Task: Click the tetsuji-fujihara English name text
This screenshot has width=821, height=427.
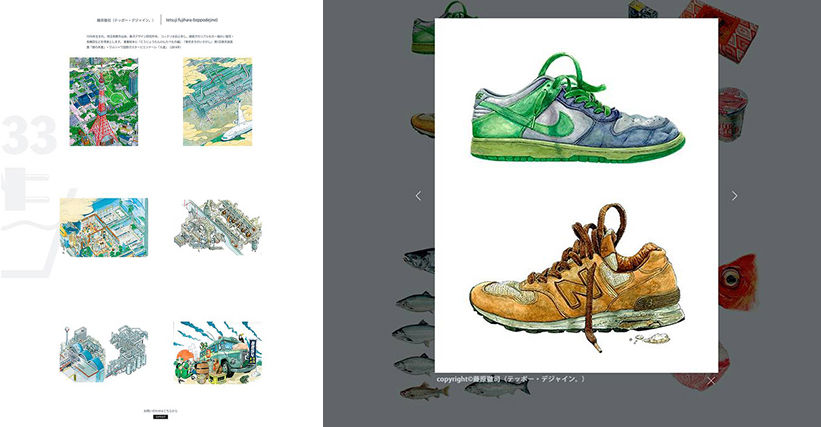Action: 192,20
